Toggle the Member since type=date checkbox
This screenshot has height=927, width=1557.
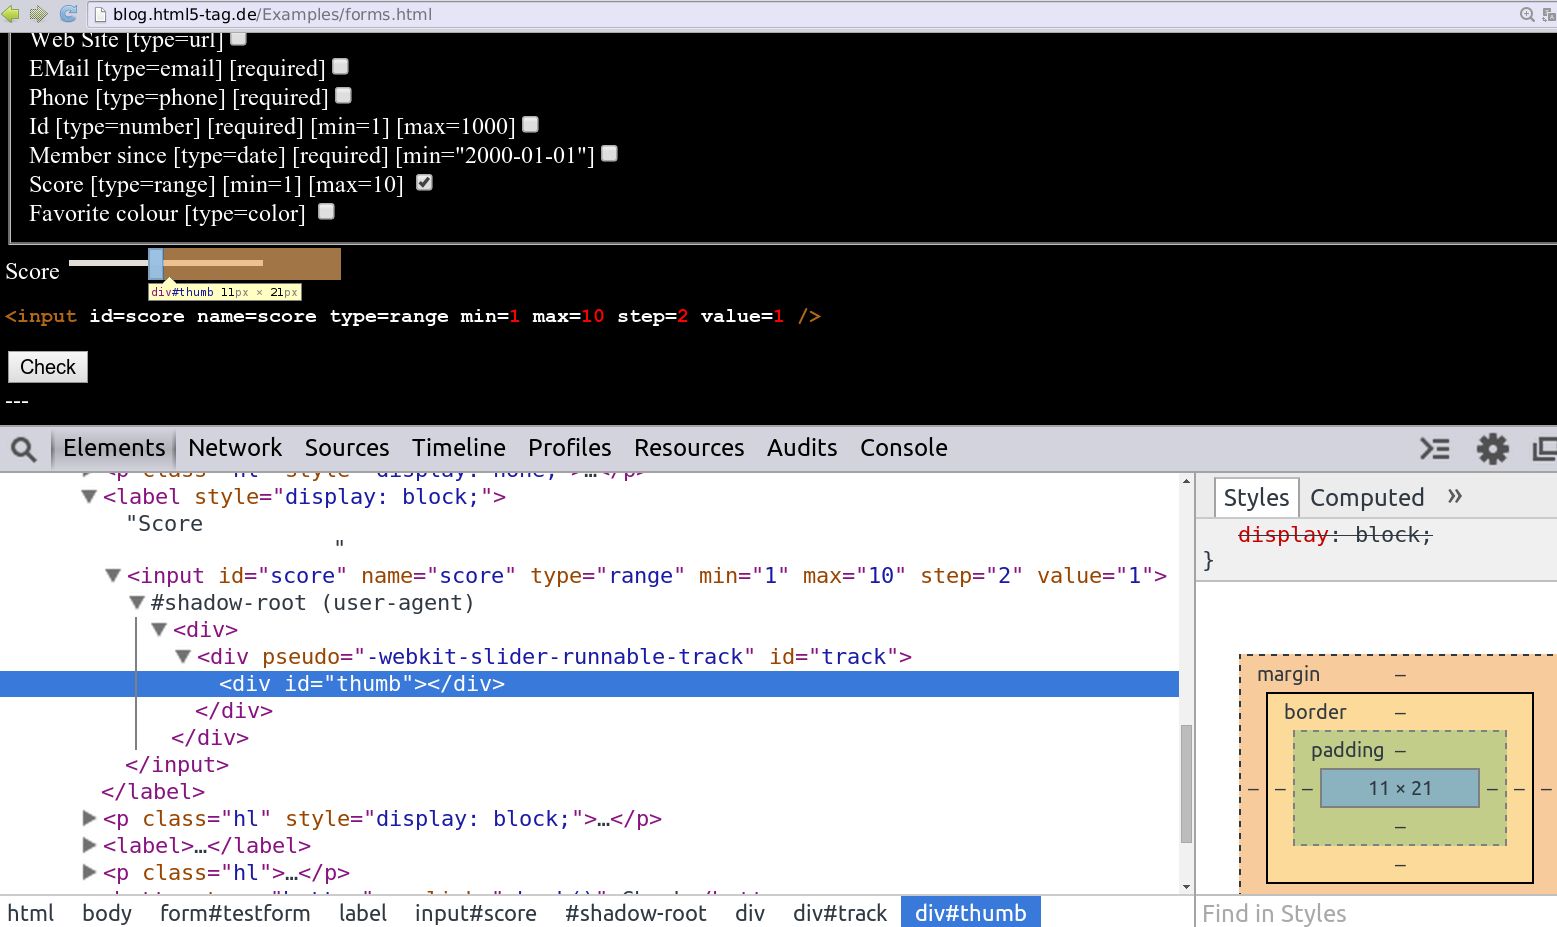(x=610, y=153)
